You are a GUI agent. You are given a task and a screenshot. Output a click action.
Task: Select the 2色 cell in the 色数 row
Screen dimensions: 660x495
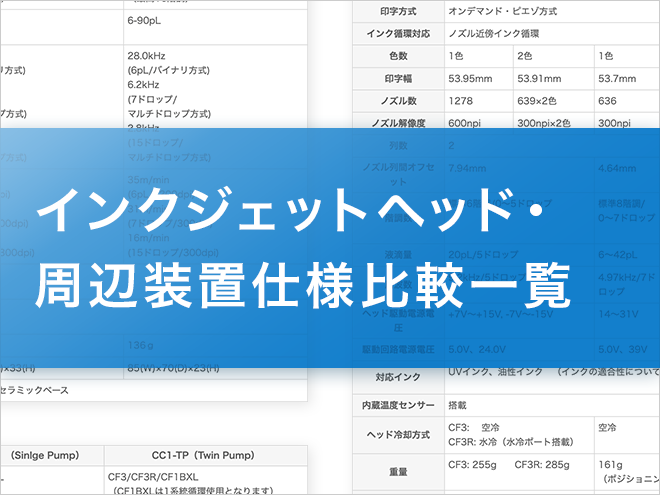tap(528, 56)
